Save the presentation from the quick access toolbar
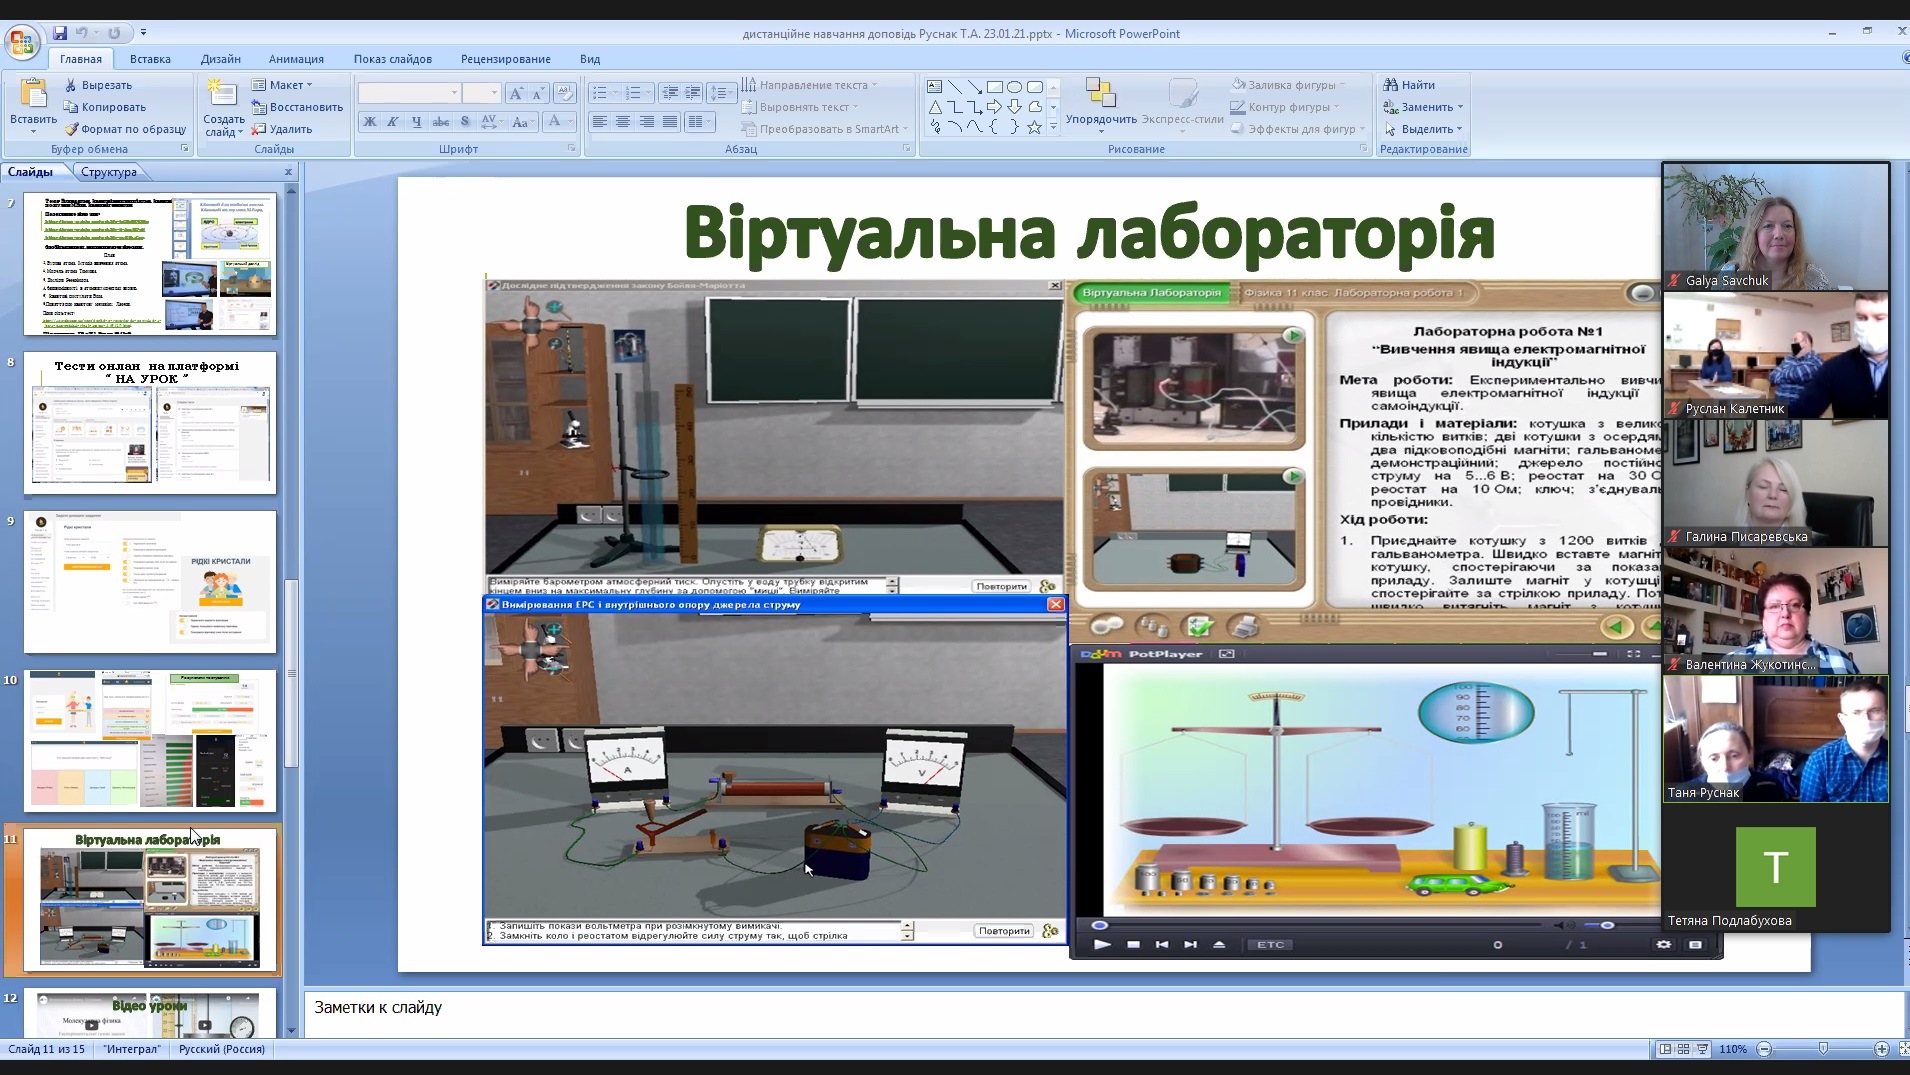 tap(60, 33)
